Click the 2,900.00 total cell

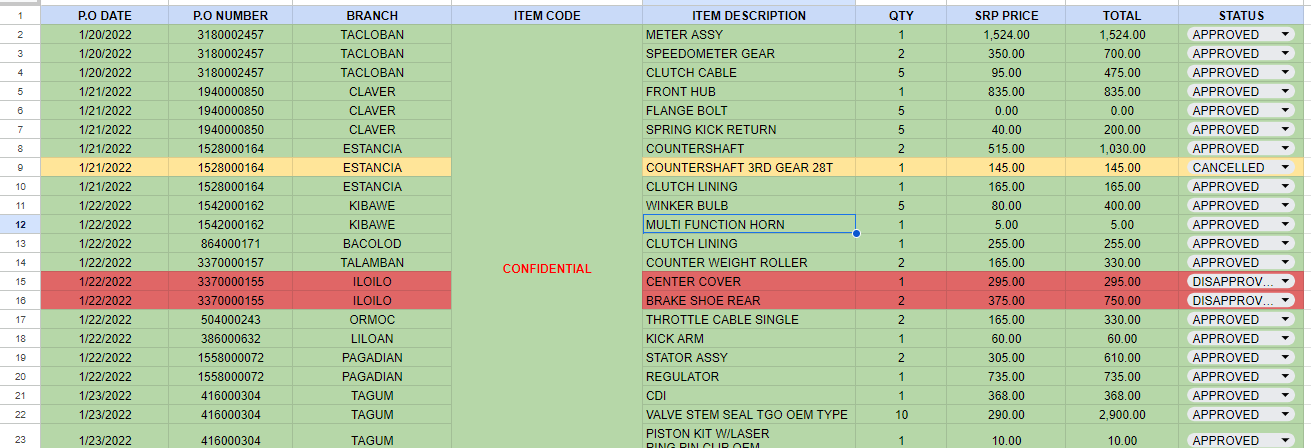click(x=1120, y=415)
